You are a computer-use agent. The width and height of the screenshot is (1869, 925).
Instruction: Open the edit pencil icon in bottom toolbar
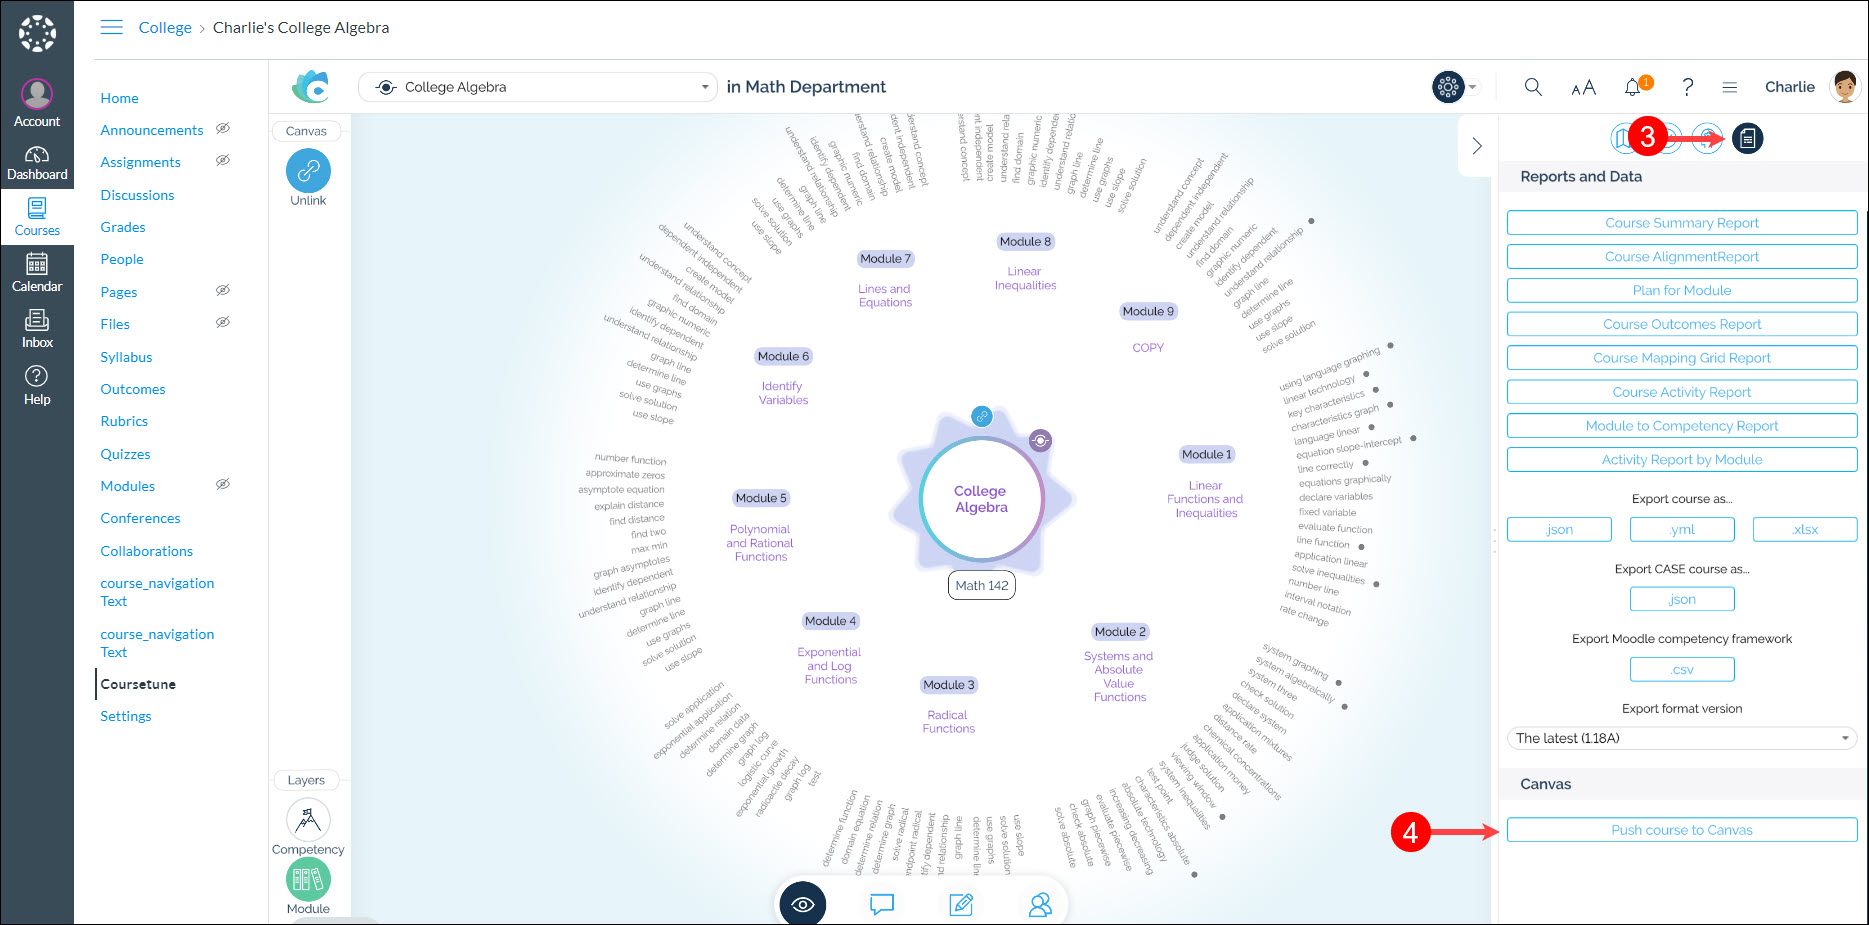pos(961,904)
